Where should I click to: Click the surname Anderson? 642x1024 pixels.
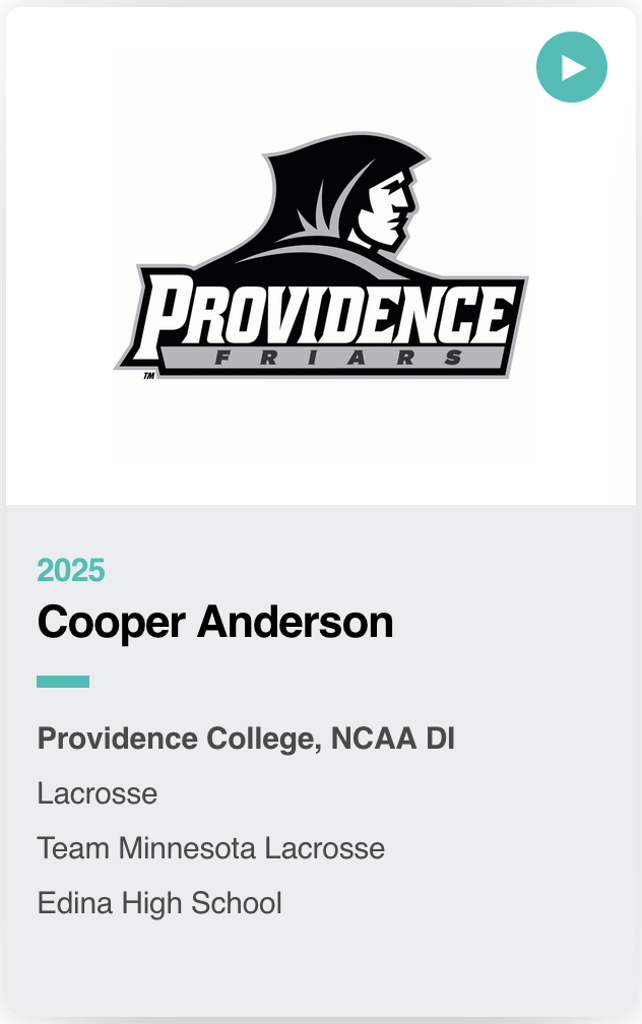[x=295, y=623]
